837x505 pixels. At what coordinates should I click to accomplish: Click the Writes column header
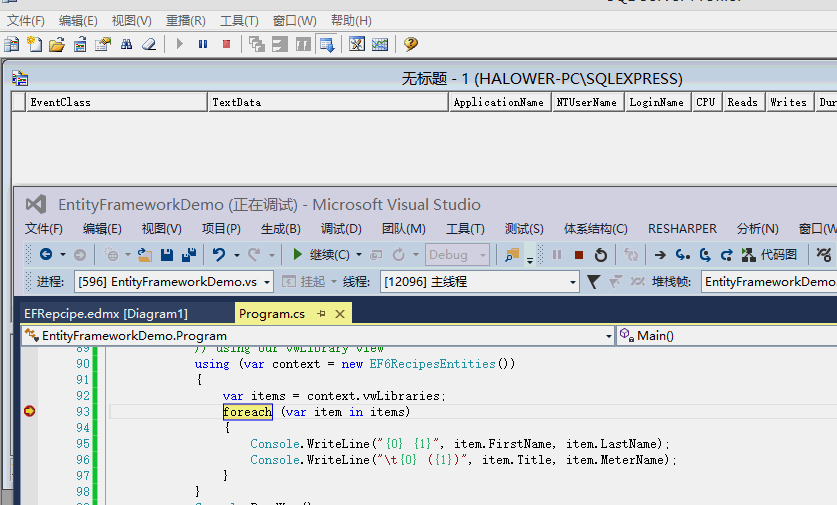click(789, 102)
